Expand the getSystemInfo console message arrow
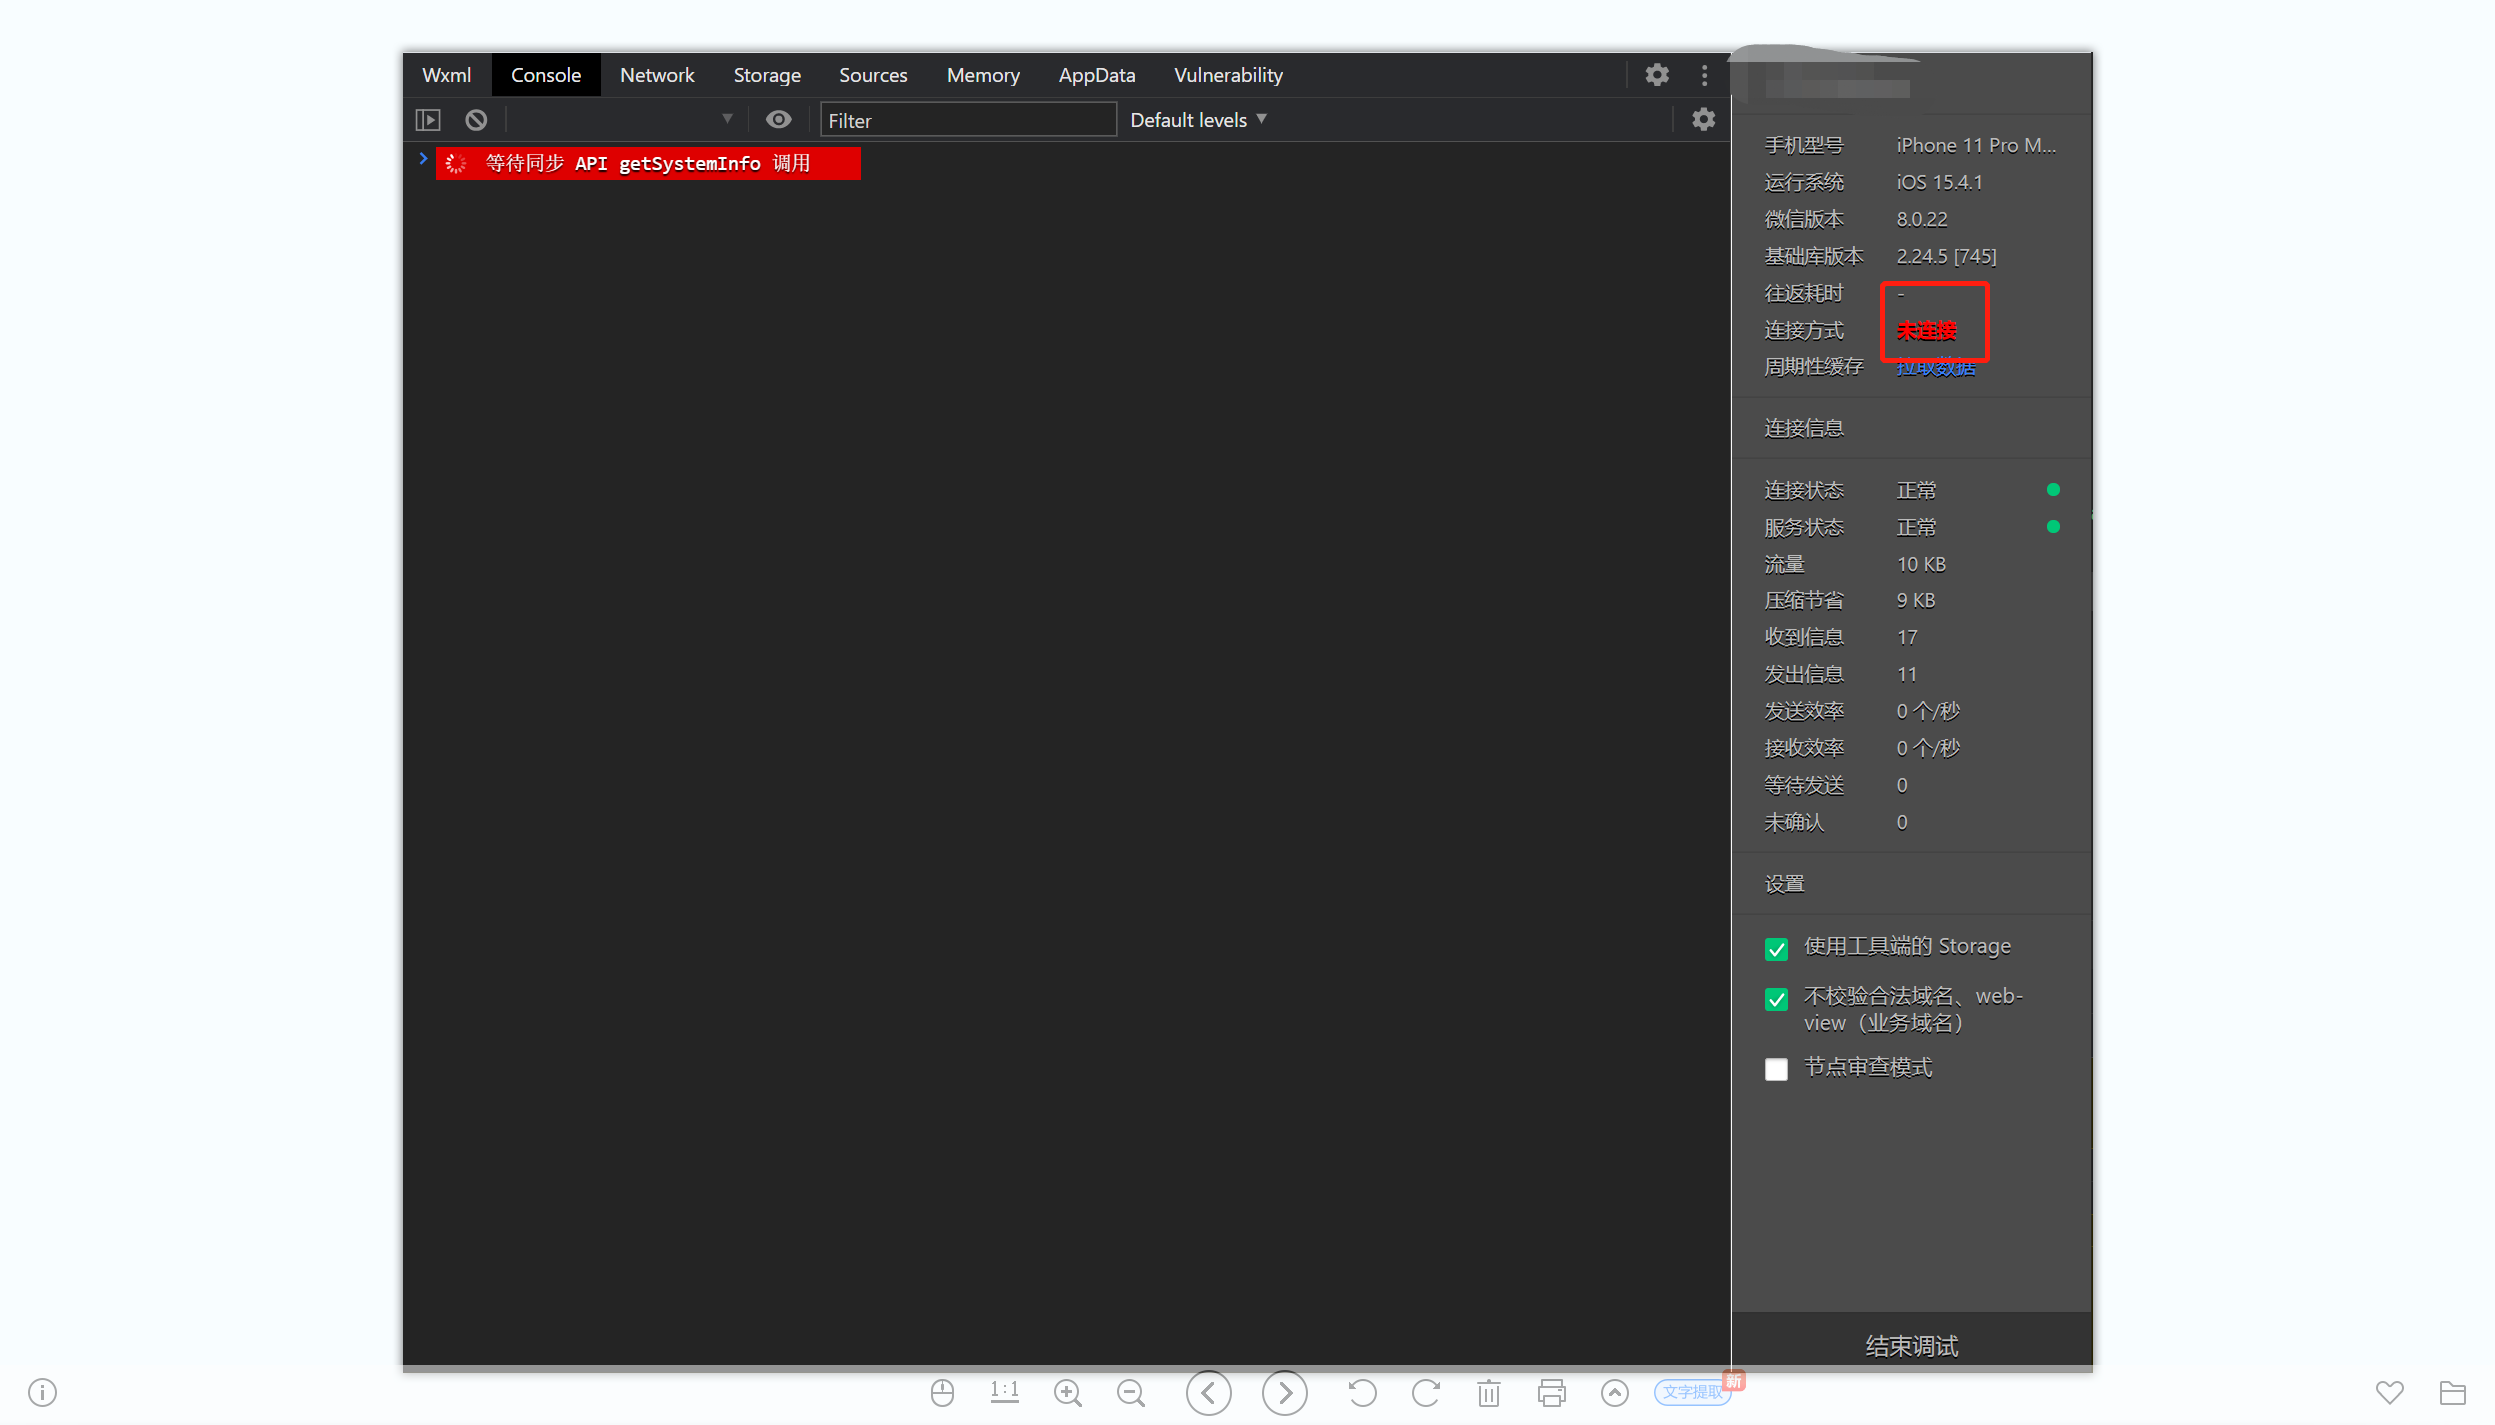The image size is (2495, 1425). (x=423, y=159)
